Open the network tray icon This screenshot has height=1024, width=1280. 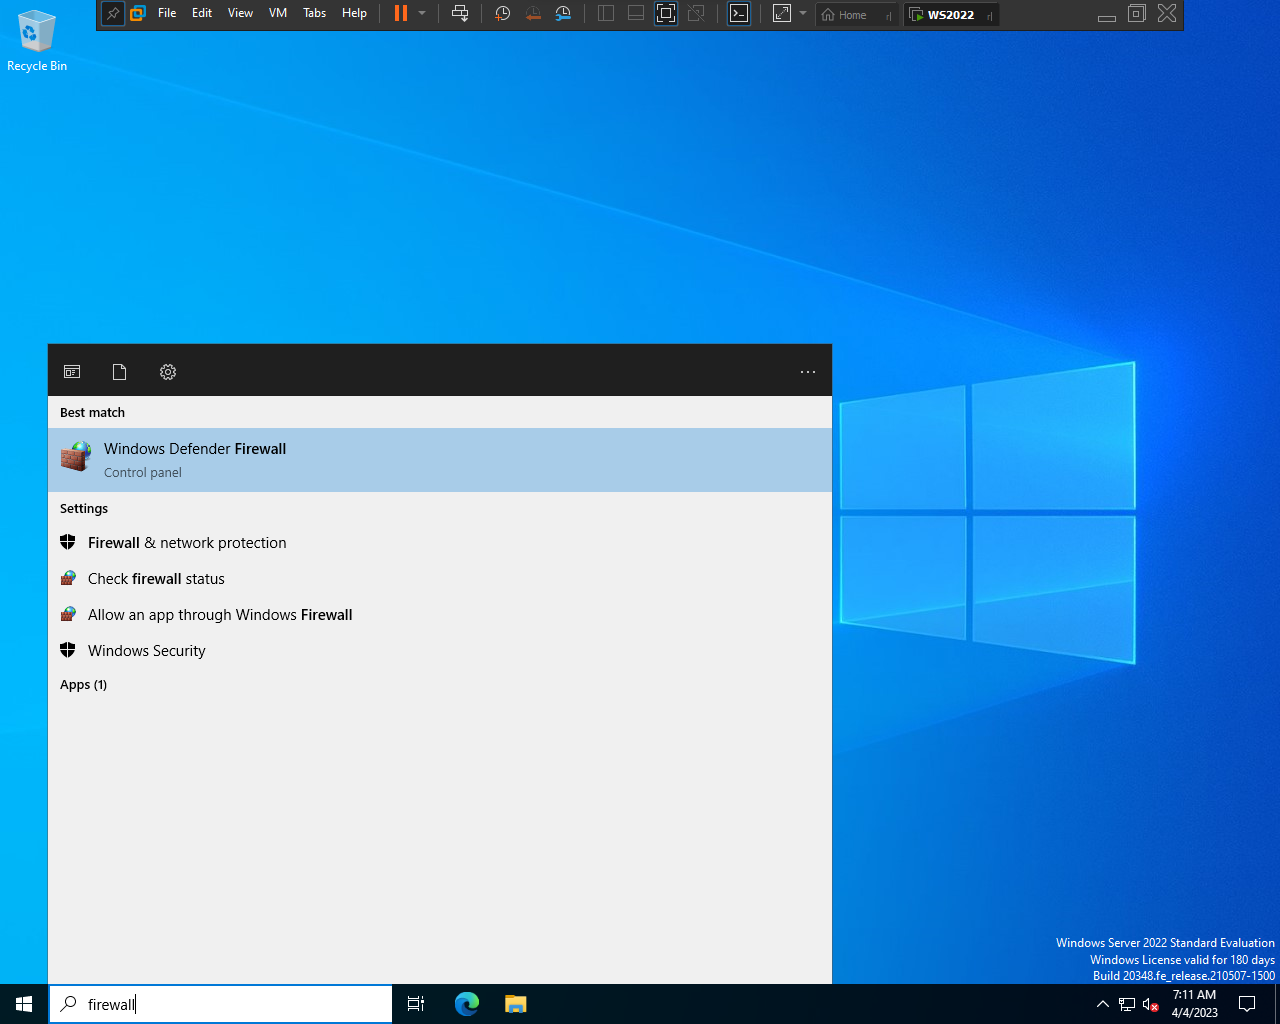pyautogui.click(x=1127, y=1004)
